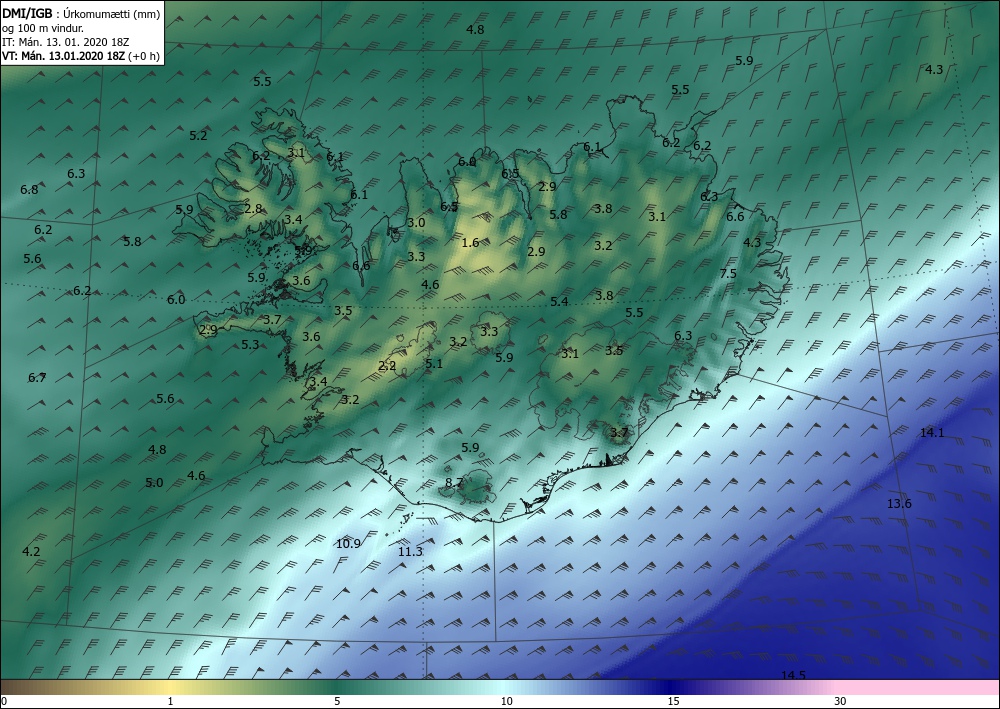Click the IT: Mán. 13. 01. 2020 18Z line
This screenshot has height=709, width=1000.
coord(66,41)
